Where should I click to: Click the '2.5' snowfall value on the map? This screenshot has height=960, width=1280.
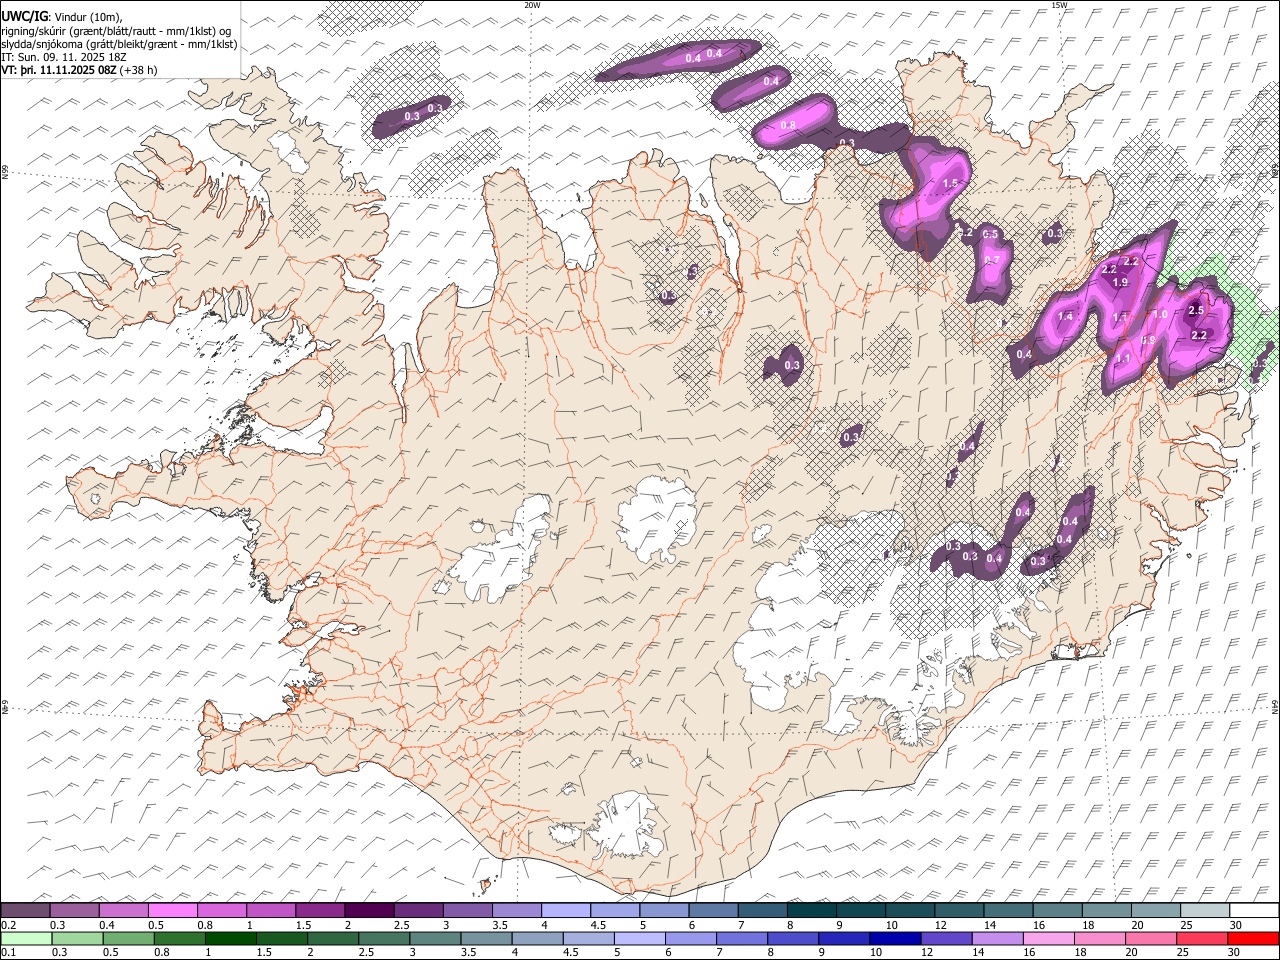(1196, 311)
